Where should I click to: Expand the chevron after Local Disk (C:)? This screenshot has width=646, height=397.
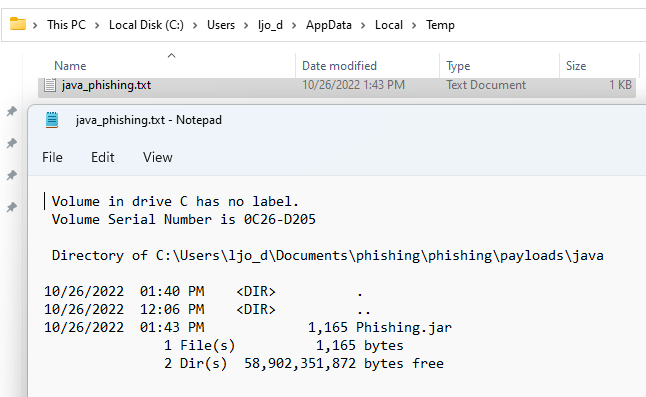pyautogui.click(x=195, y=26)
